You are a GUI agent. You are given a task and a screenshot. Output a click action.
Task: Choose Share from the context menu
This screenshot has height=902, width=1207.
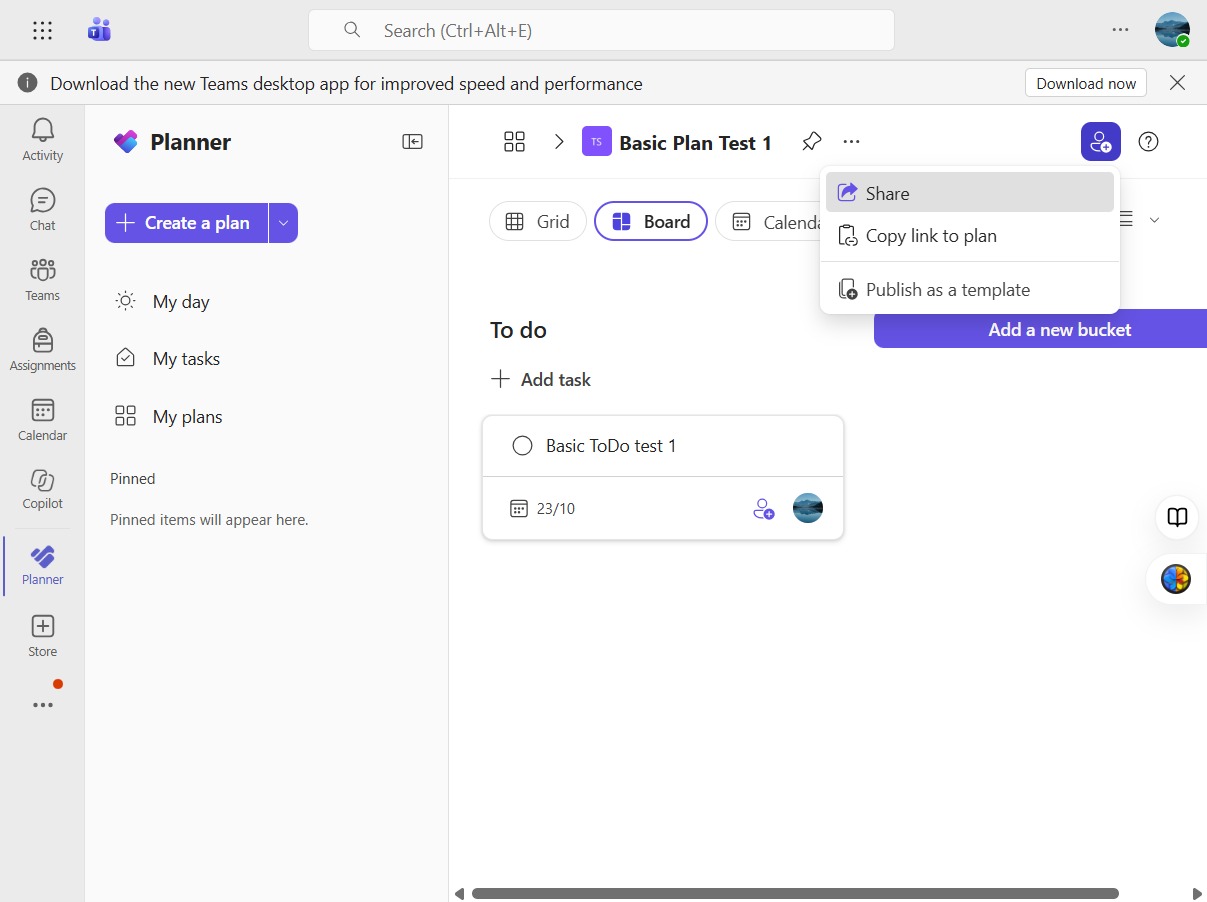(x=970, y=193)
